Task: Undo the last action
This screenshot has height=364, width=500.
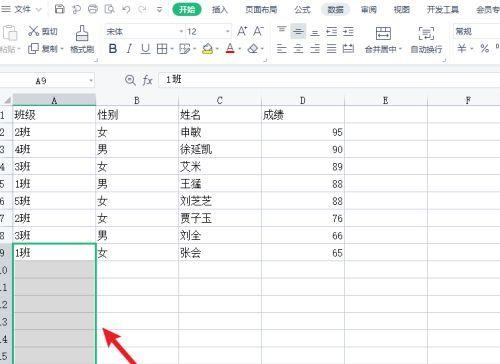Action: pyautogui.click(x=126, y=9)
